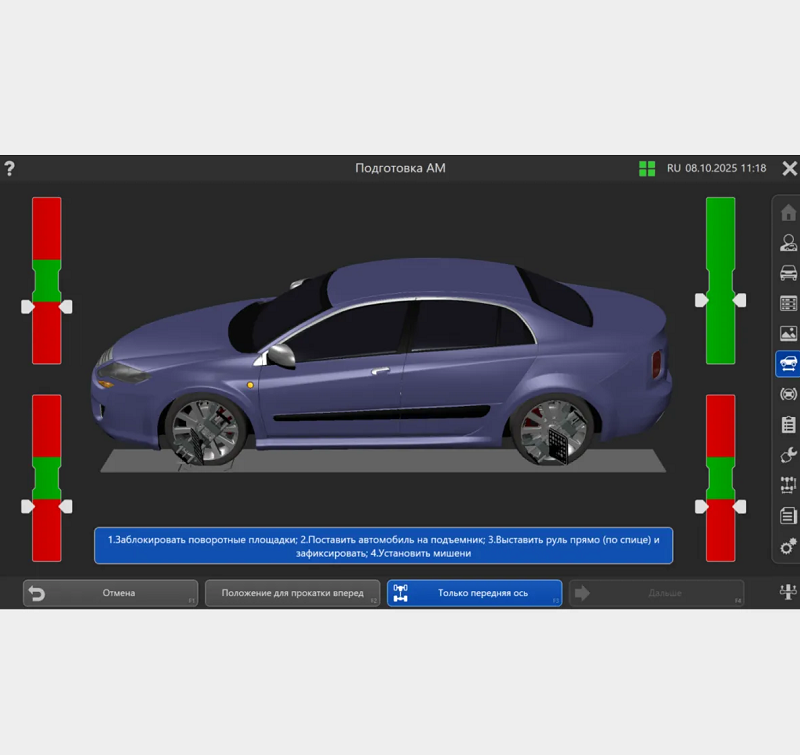
Task: Open the specifications table icon in sidebar
Action: [x=788, y=303]
